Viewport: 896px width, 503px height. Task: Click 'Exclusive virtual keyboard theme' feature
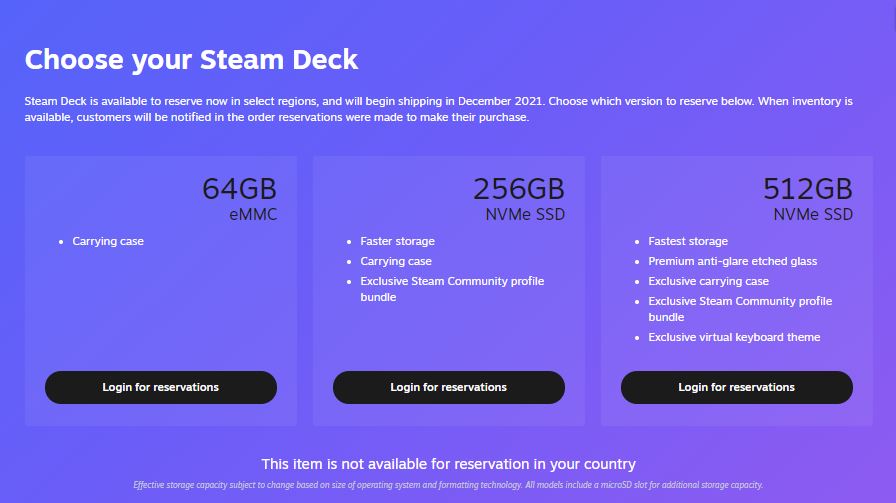coord(734,337)
